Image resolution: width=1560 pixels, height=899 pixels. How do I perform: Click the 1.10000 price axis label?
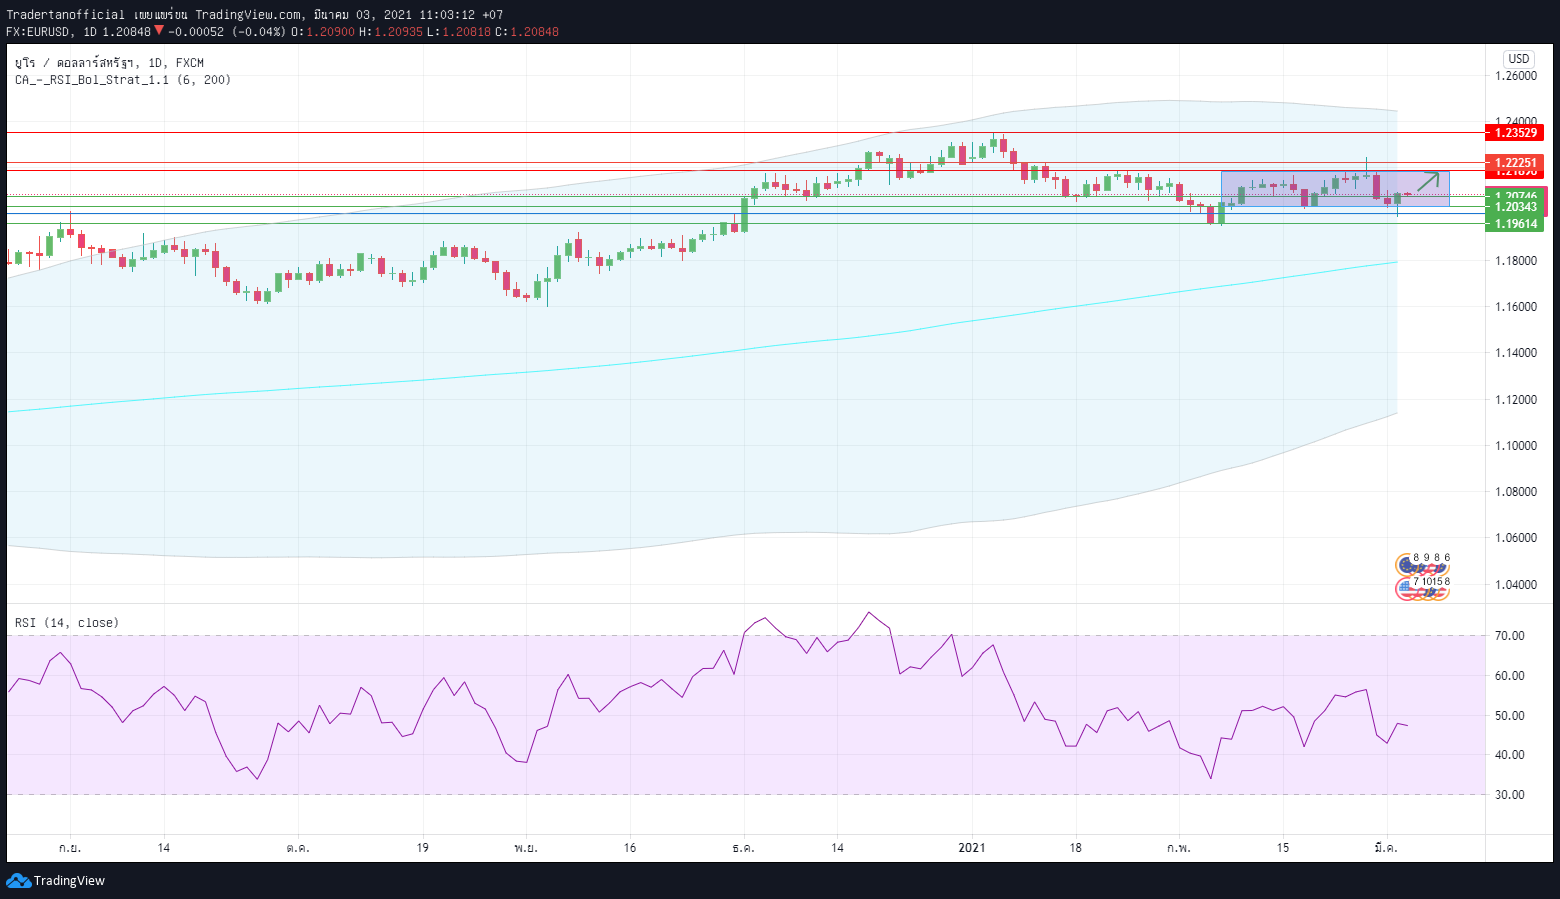tap(1516, 446)
